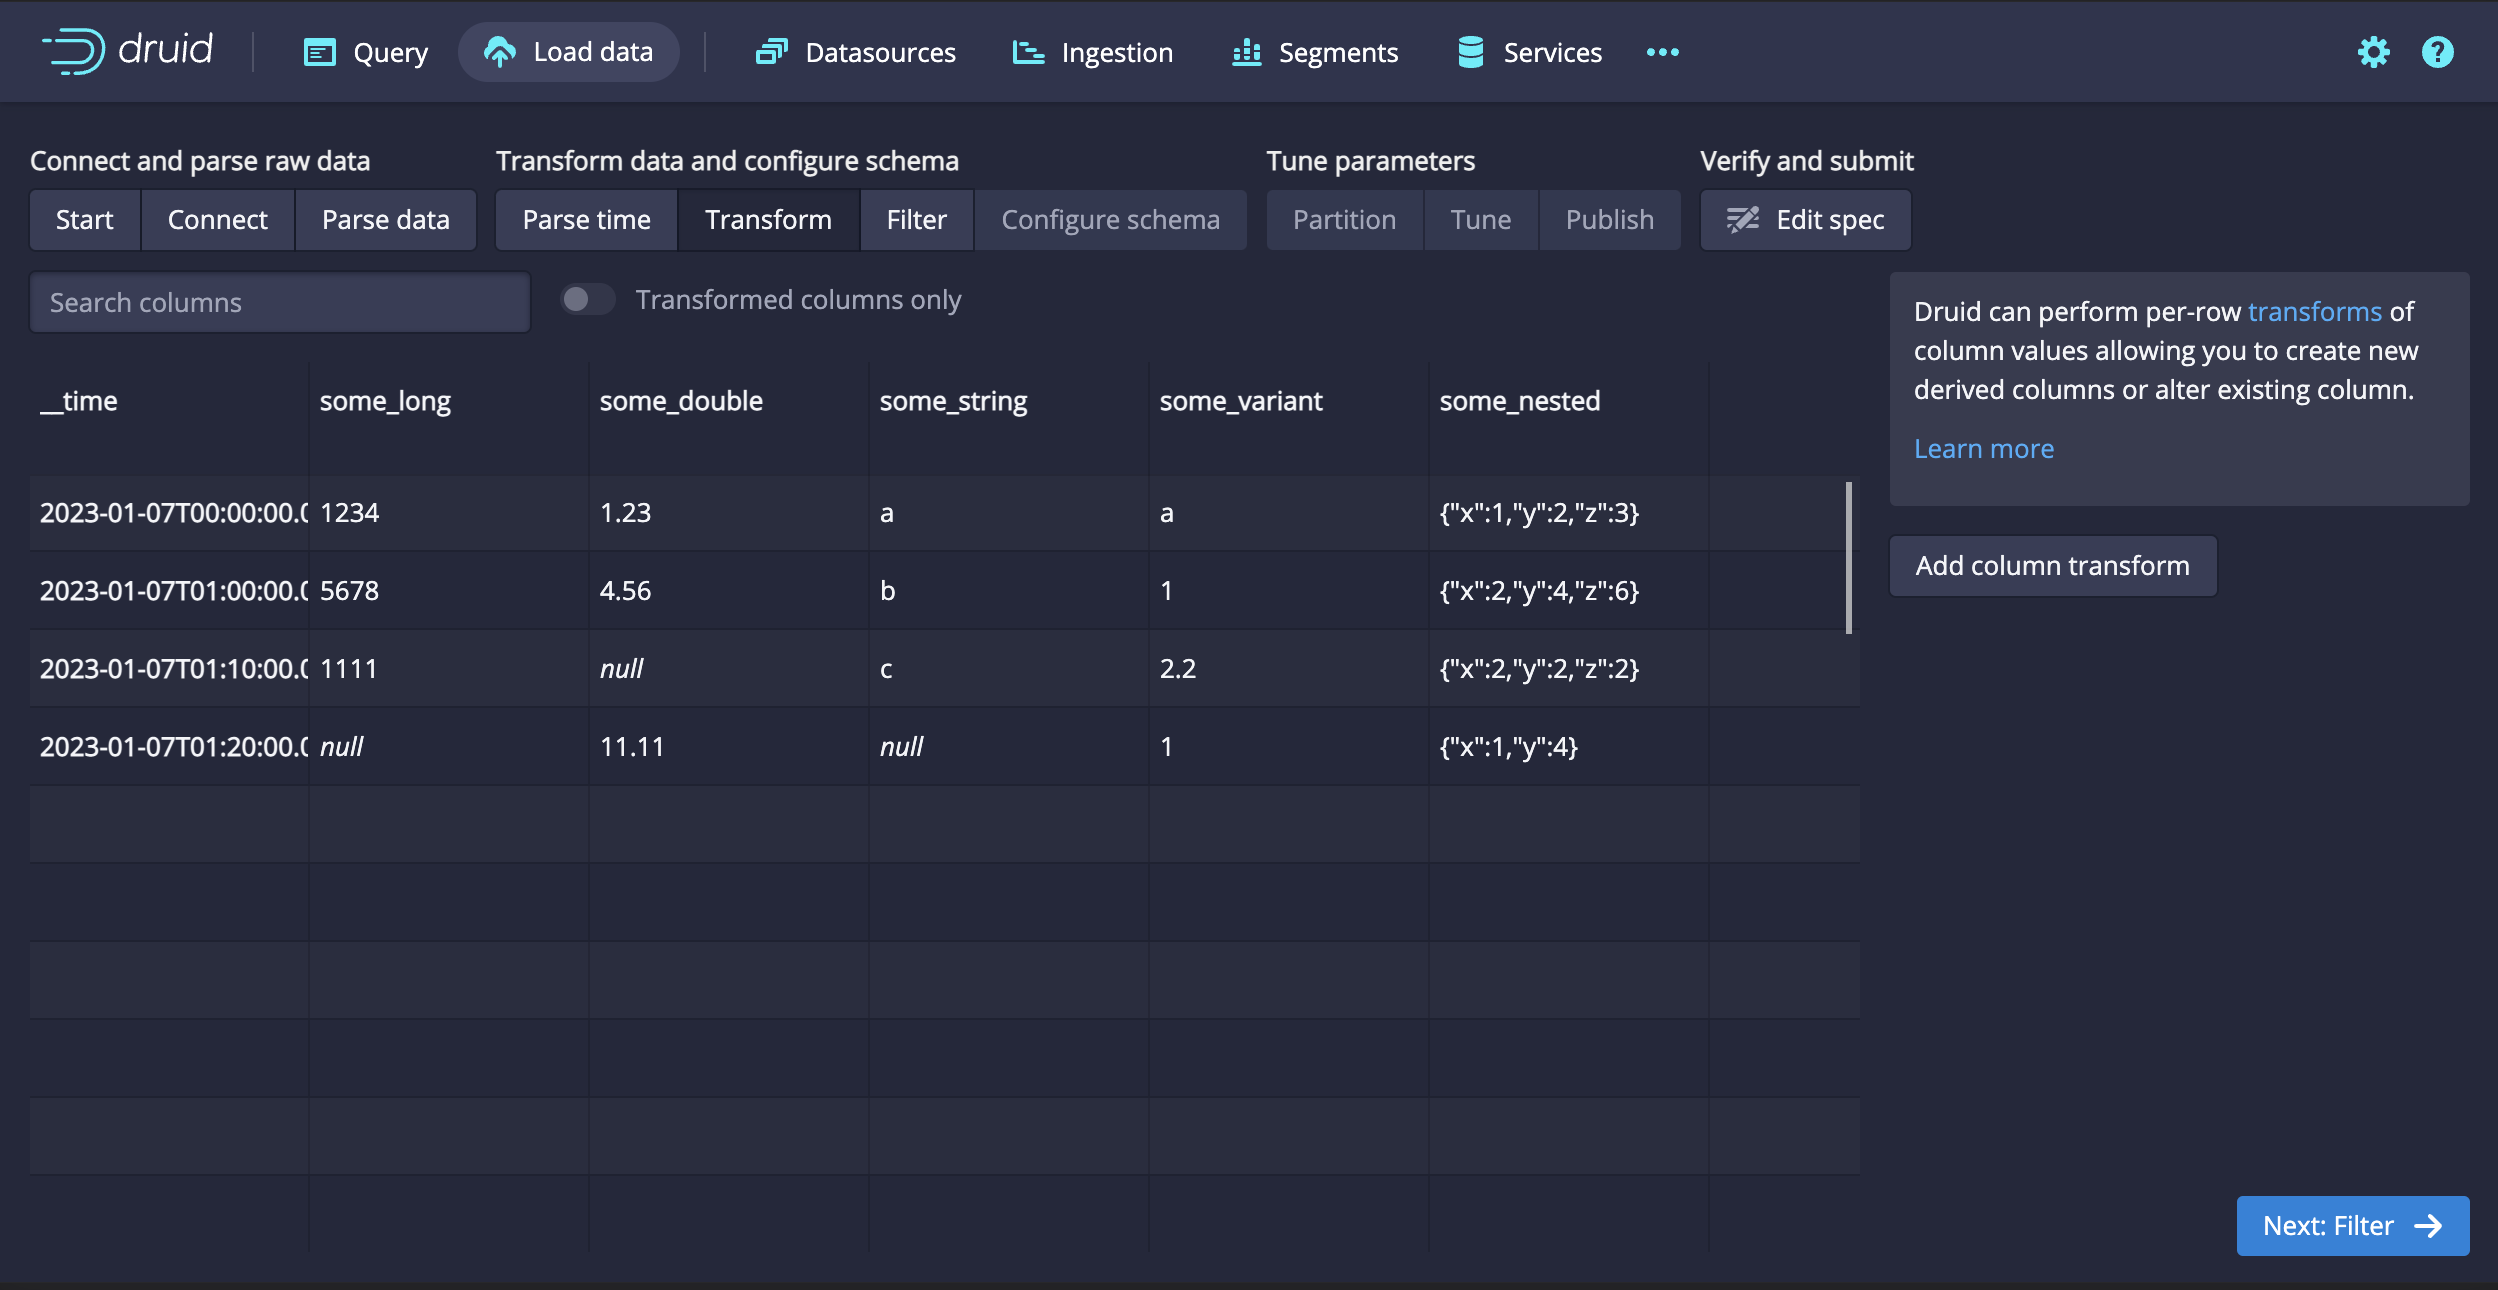Screen dimensions: 2498x1290
Task: Open Datasources via its stacked icon
Action: click(771, 52)
